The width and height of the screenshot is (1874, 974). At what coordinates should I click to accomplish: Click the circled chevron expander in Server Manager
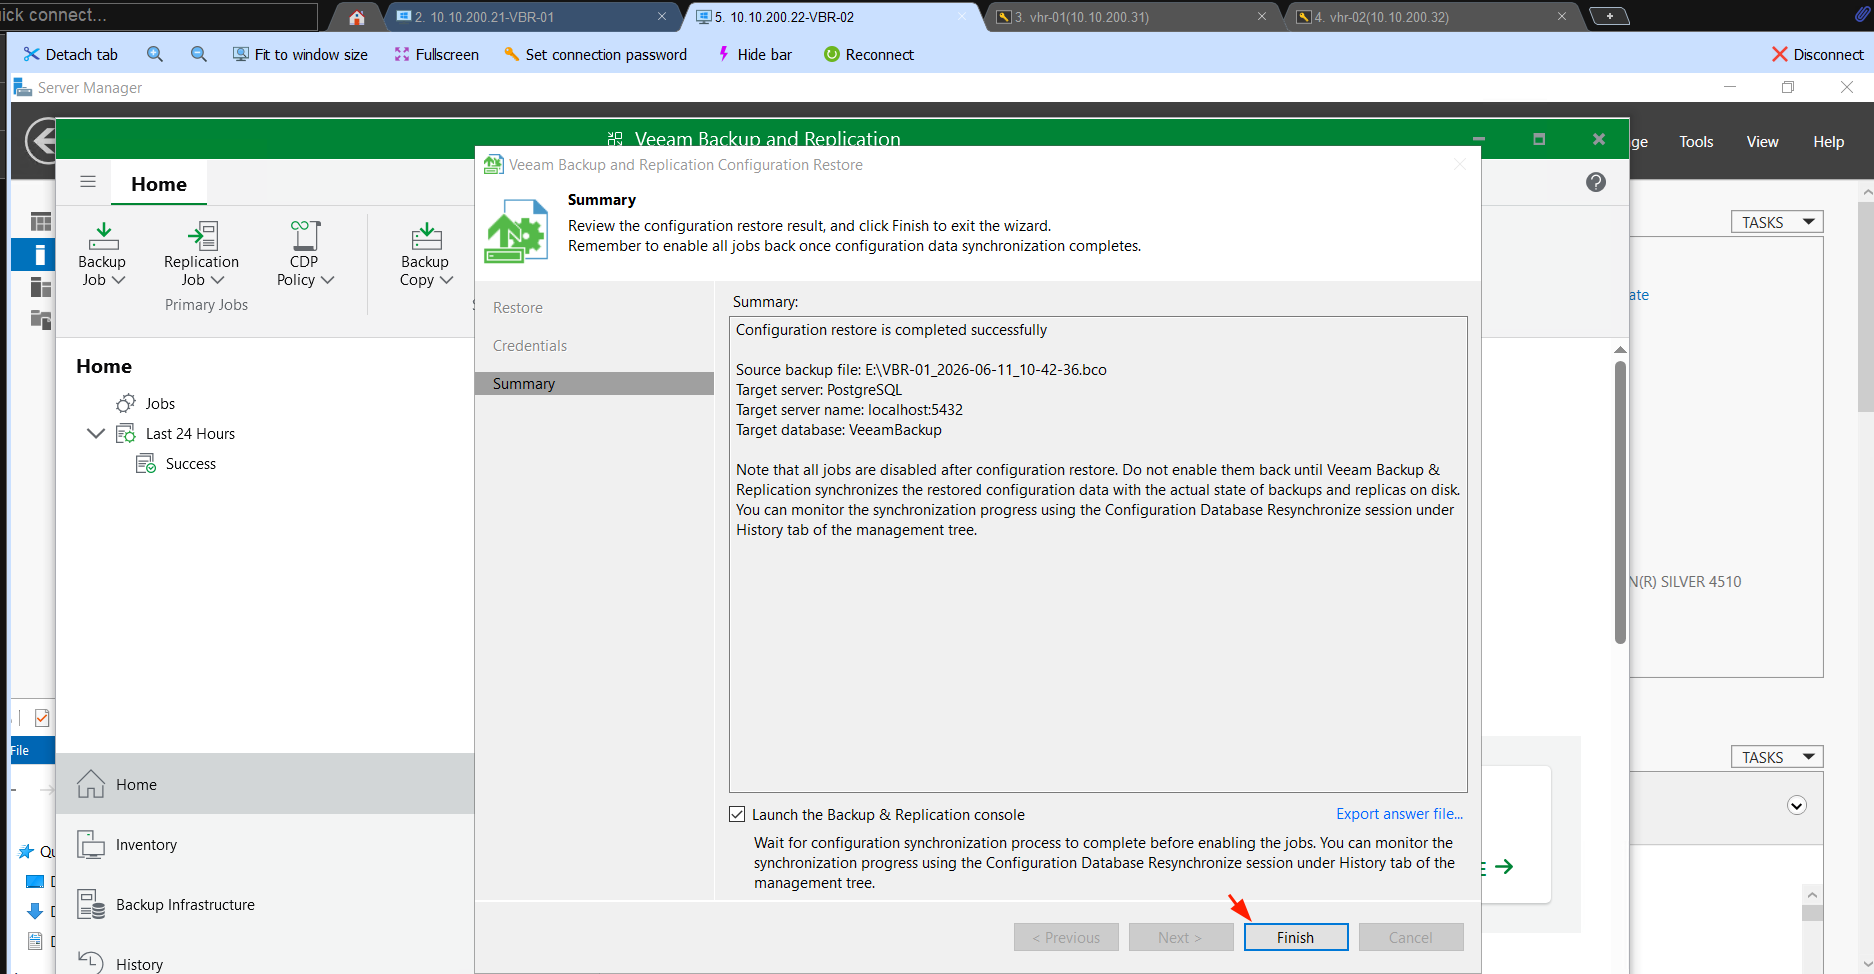[1797, 806]
